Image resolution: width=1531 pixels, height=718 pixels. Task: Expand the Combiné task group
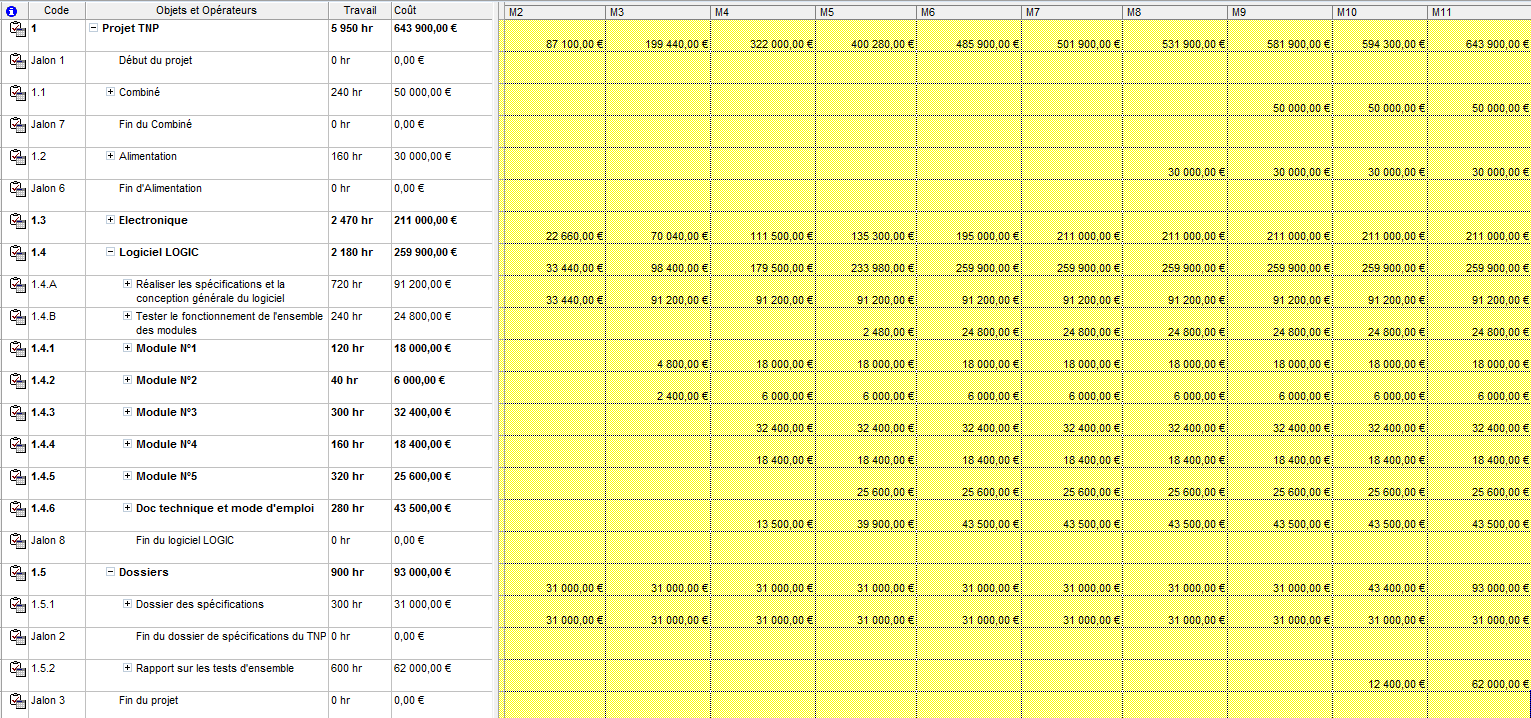(x=110, y=93)
